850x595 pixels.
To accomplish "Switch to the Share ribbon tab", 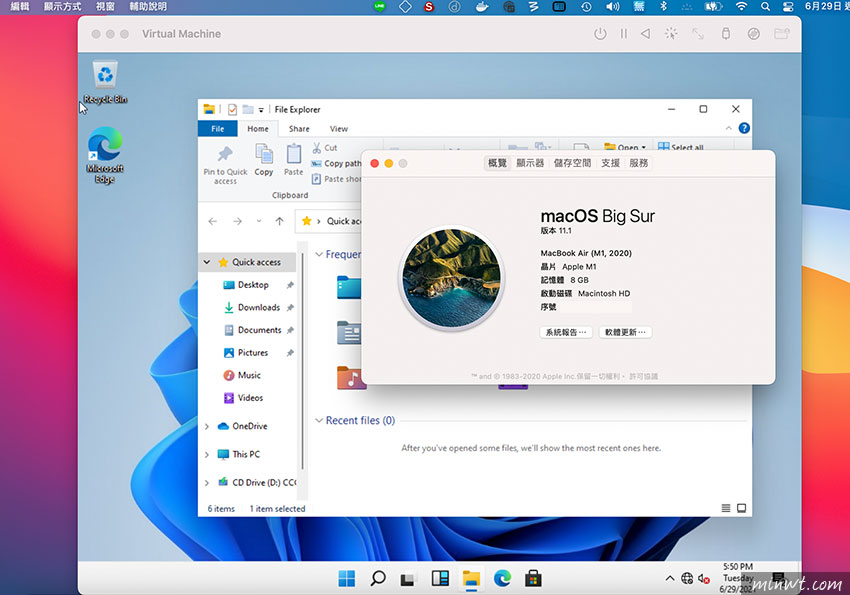I will point(299,129).
